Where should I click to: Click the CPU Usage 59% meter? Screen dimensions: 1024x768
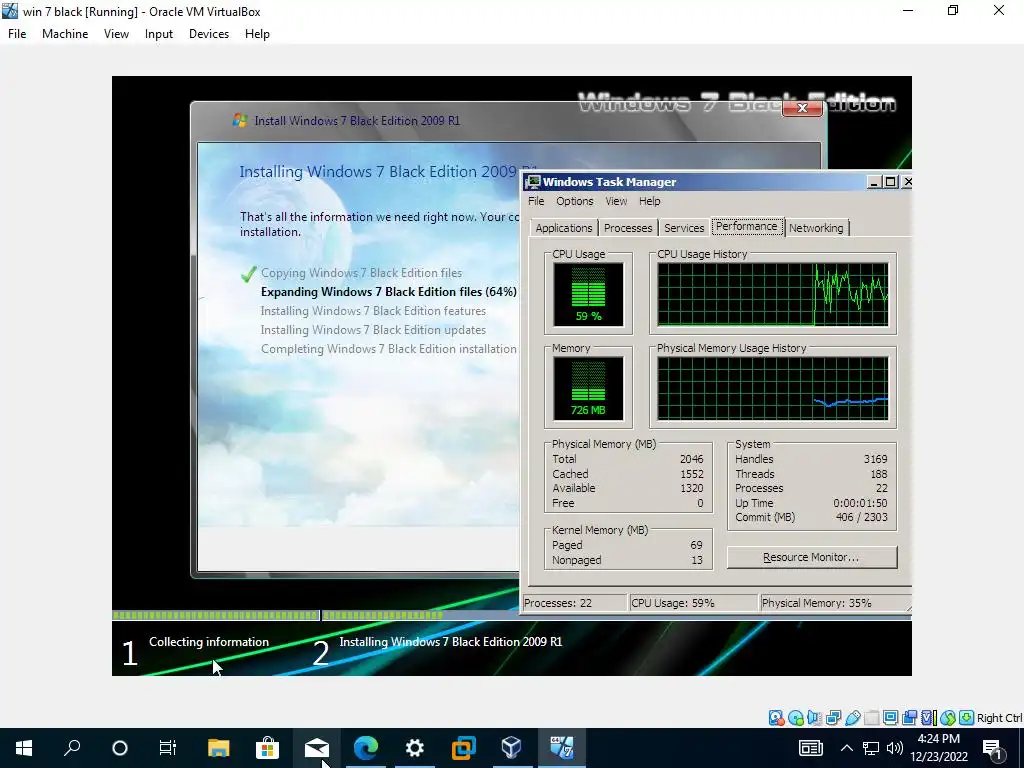point(588,294)
